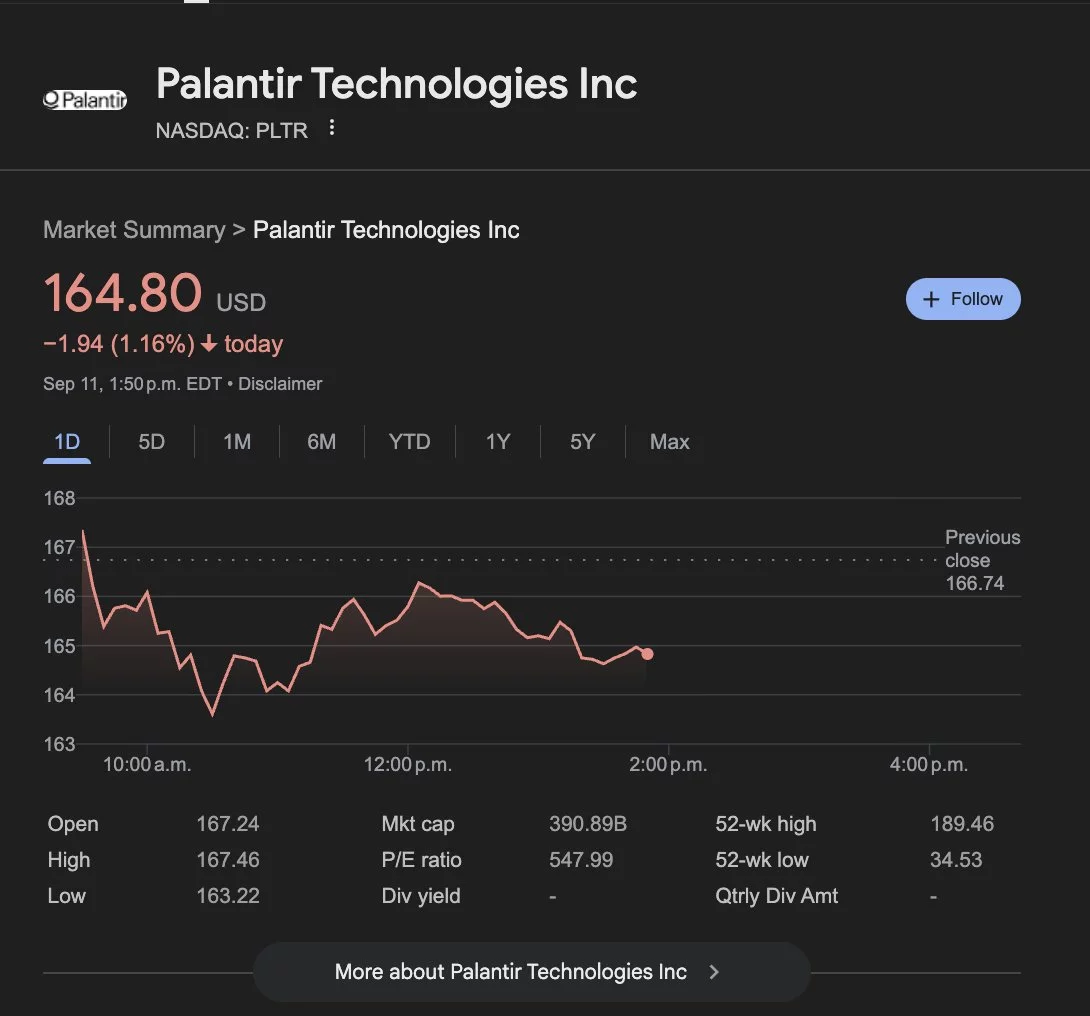Click the down arrow next to today
The height and width of the screenshot is (1016, 1090).
(209, 343)
